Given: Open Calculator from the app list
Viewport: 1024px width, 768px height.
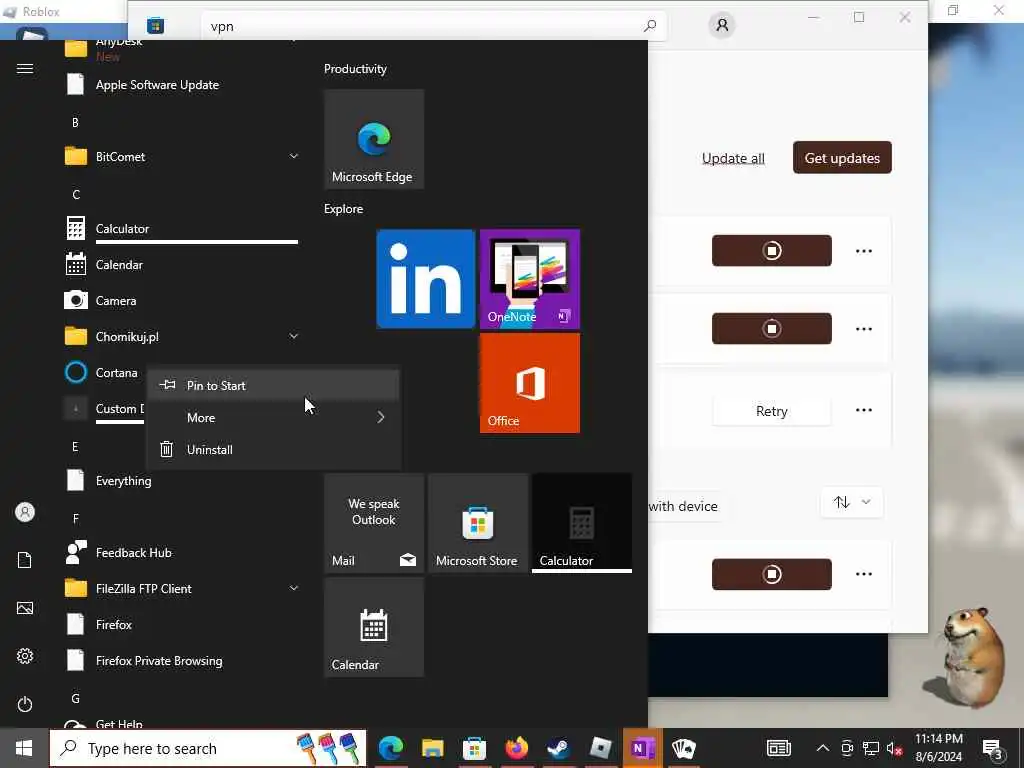Looking at the screenshot, I should [181, 229].
